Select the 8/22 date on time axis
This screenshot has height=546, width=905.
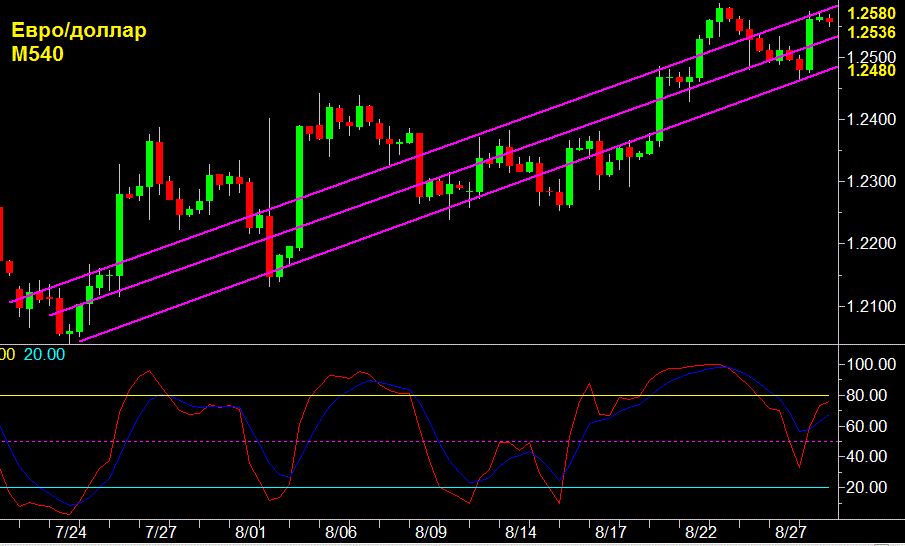(x=701, y=532)
